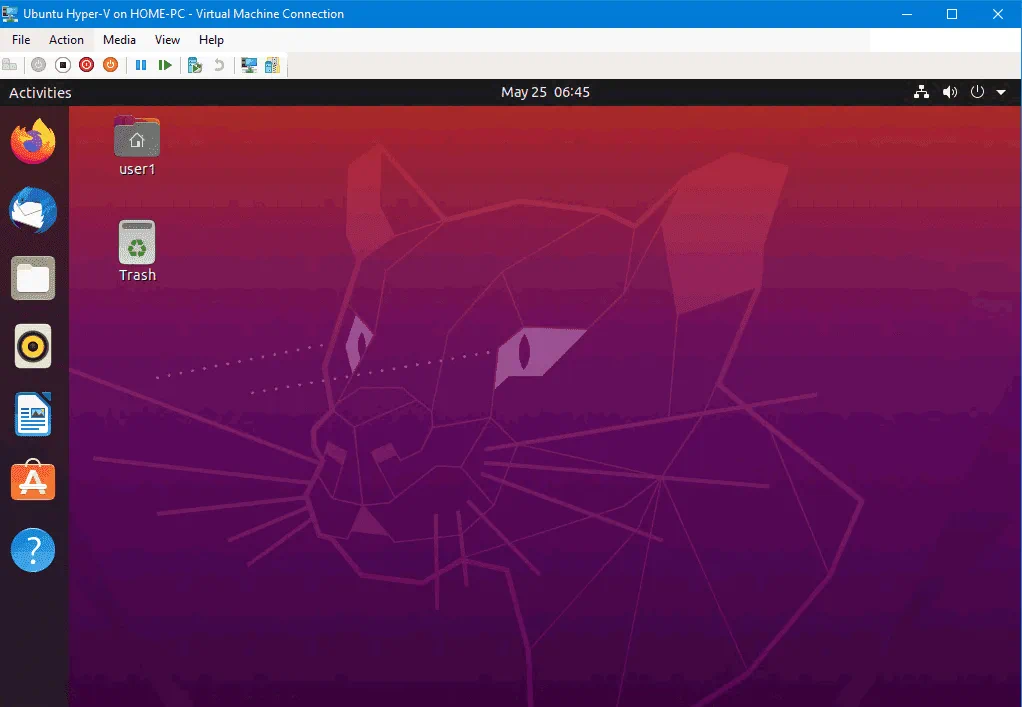The height and width of the screenshot is (707, 1022).
Task: Expand the system menu arrow in top bar
Action: pos(1001,92)
